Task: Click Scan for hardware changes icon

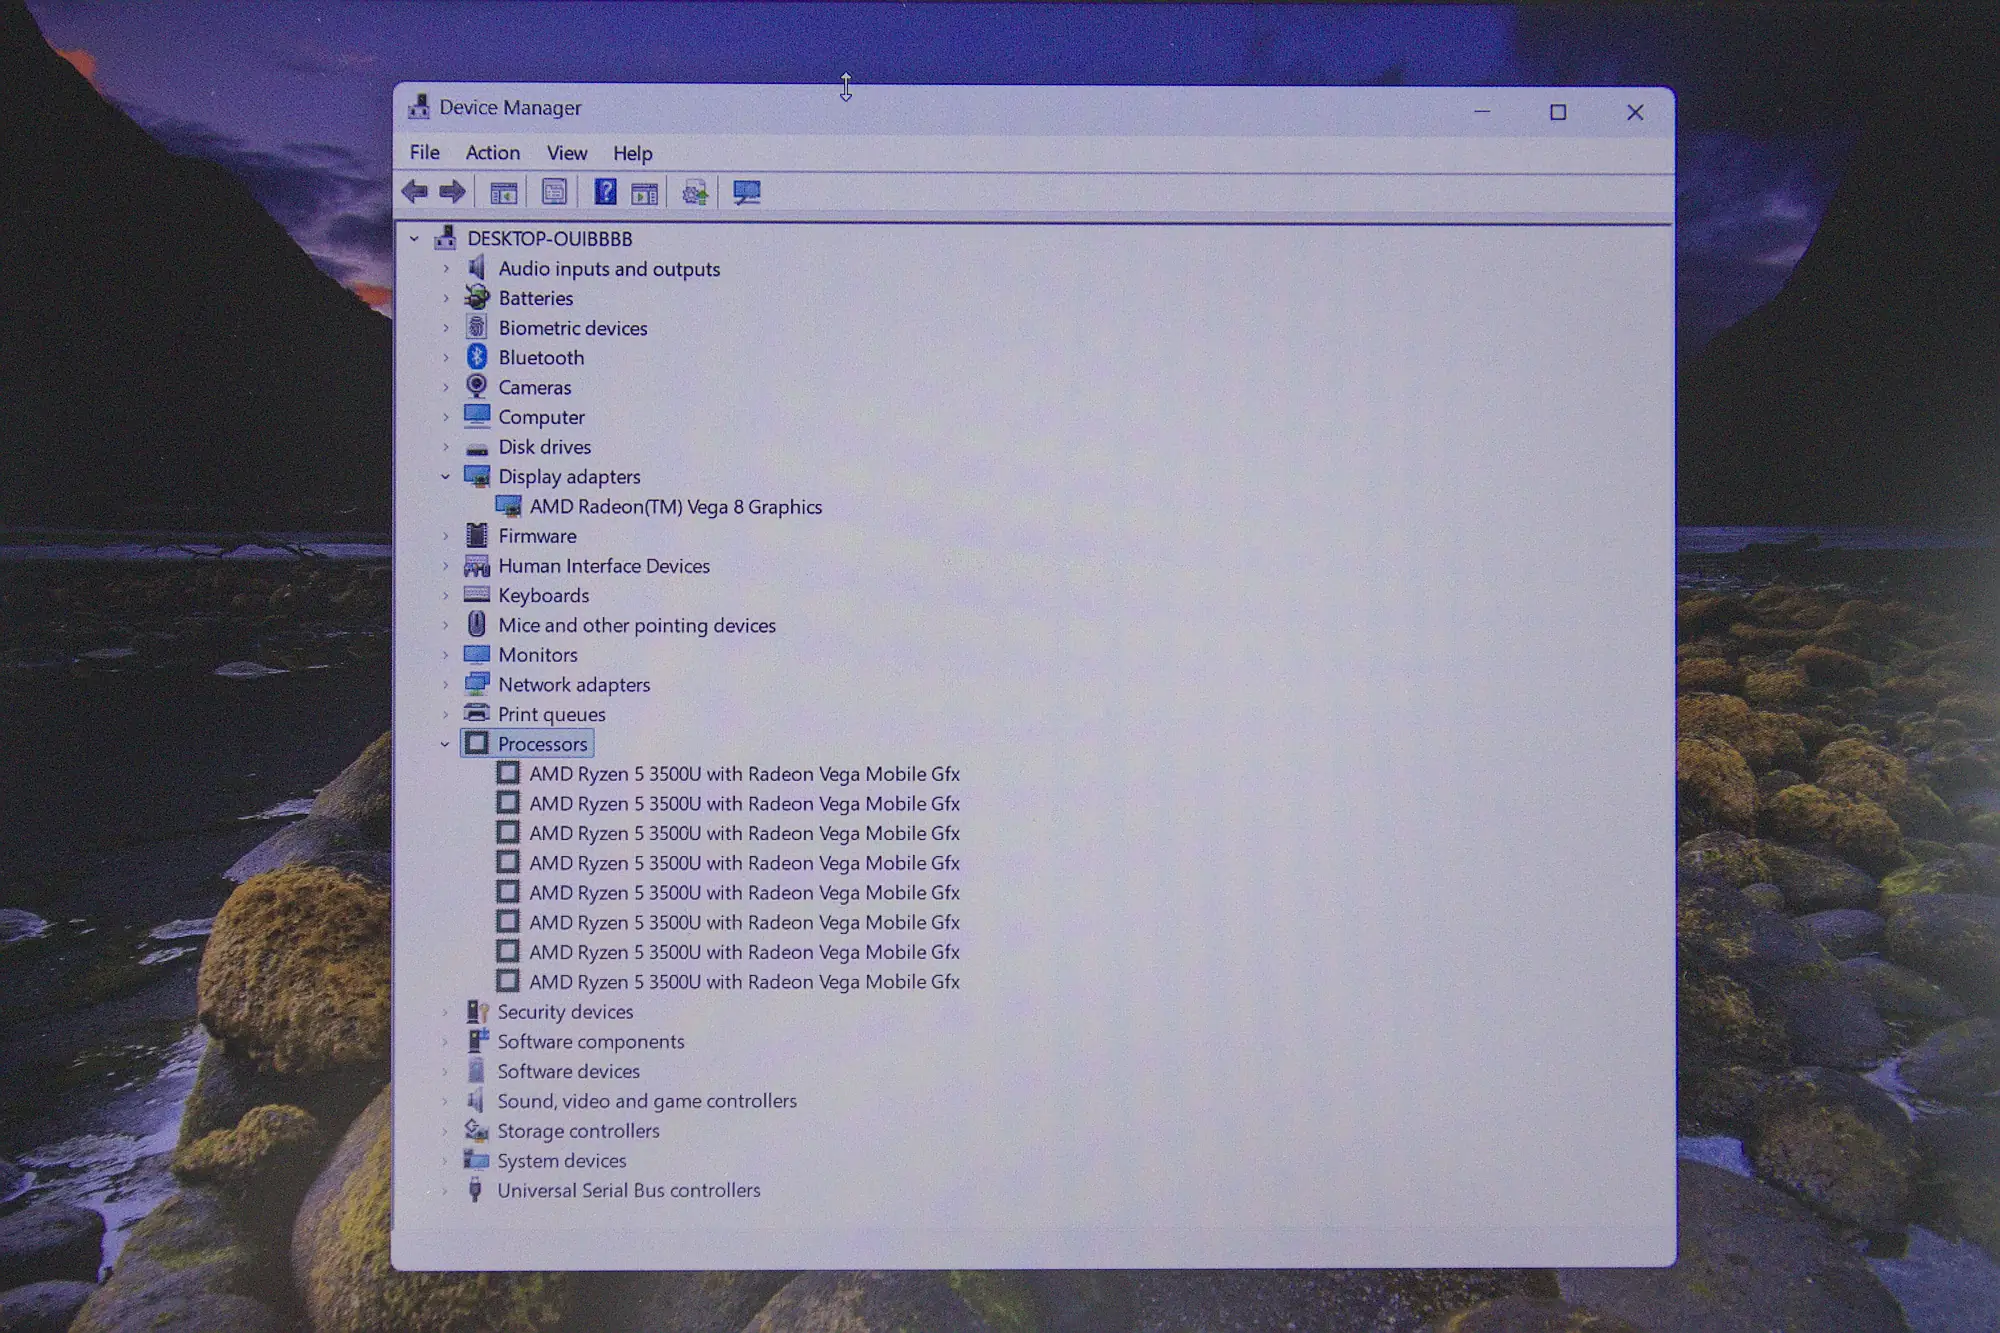Action: click(746, 192)
